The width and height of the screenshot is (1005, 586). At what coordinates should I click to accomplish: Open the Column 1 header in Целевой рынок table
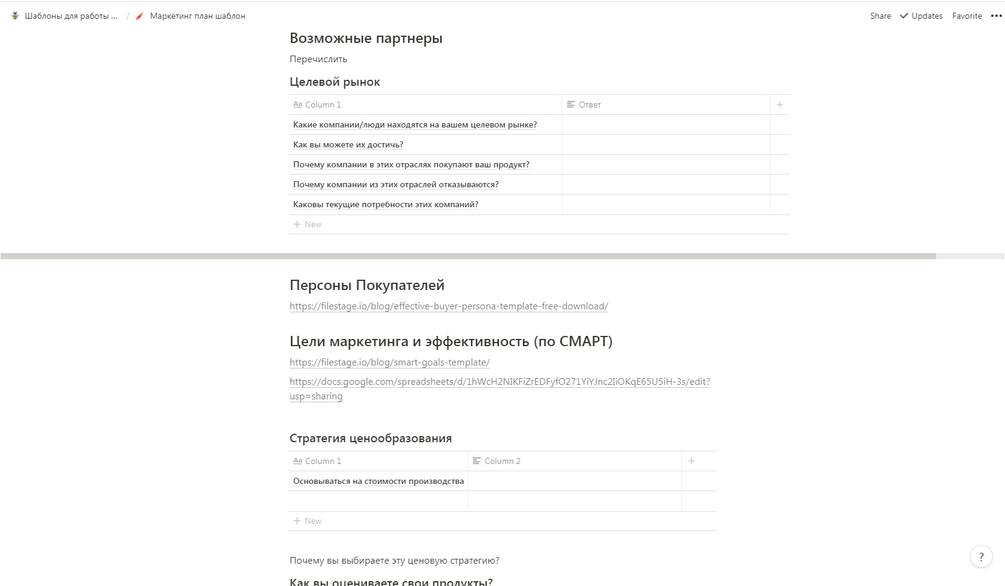(425, 105)
